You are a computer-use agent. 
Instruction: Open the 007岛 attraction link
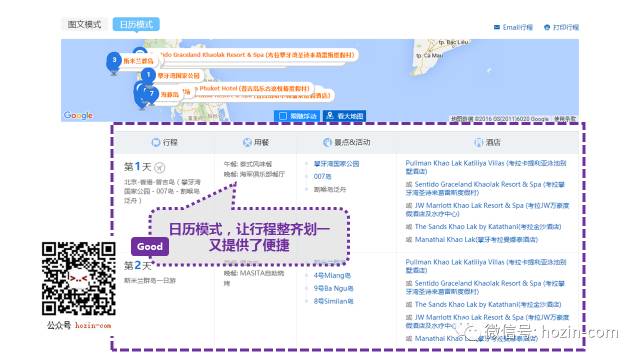click(x=322, y=176)
